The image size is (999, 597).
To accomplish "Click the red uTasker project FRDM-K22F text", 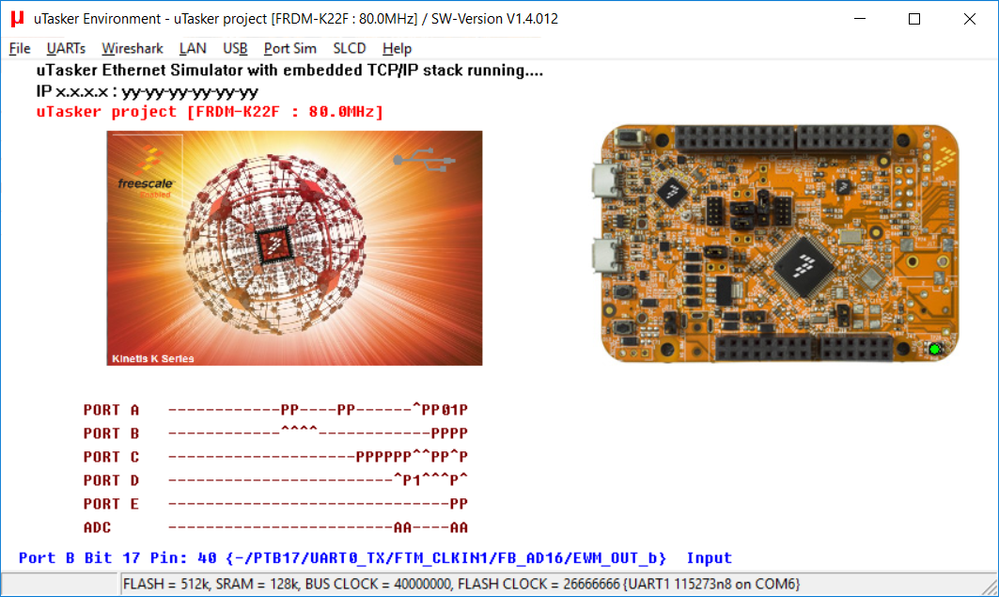I will point(210,112).
